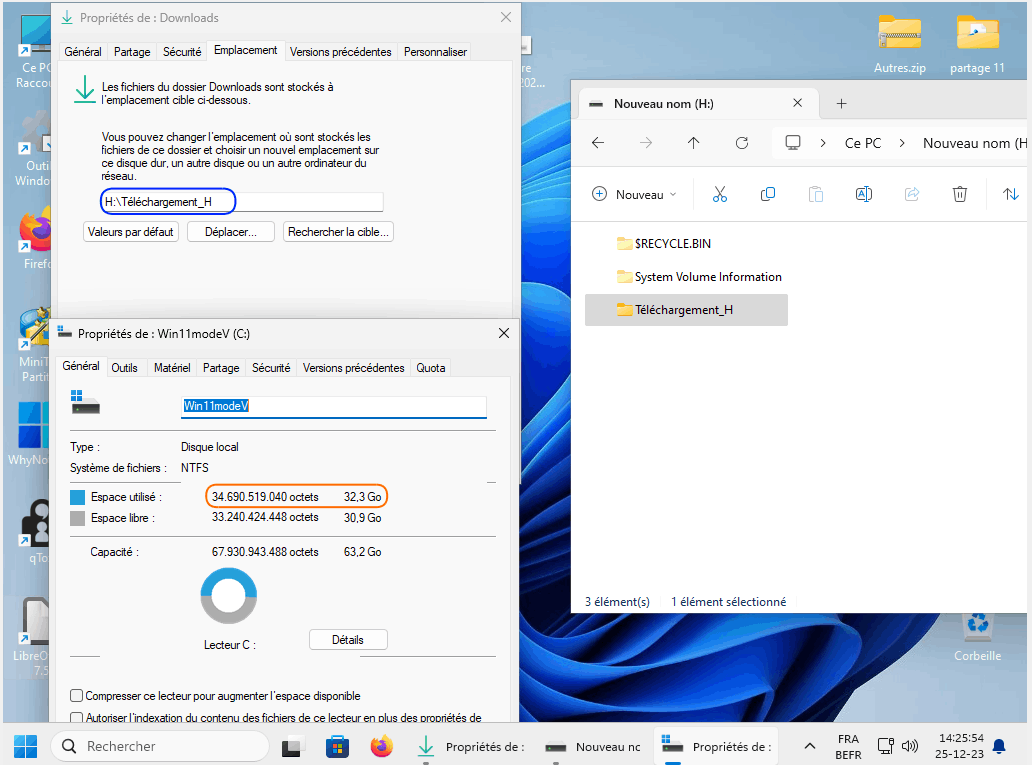Expand the chevron before Ce PC
Image resolution: width=1032 pixels, height=765 pixels.
[x=823, y=143]
